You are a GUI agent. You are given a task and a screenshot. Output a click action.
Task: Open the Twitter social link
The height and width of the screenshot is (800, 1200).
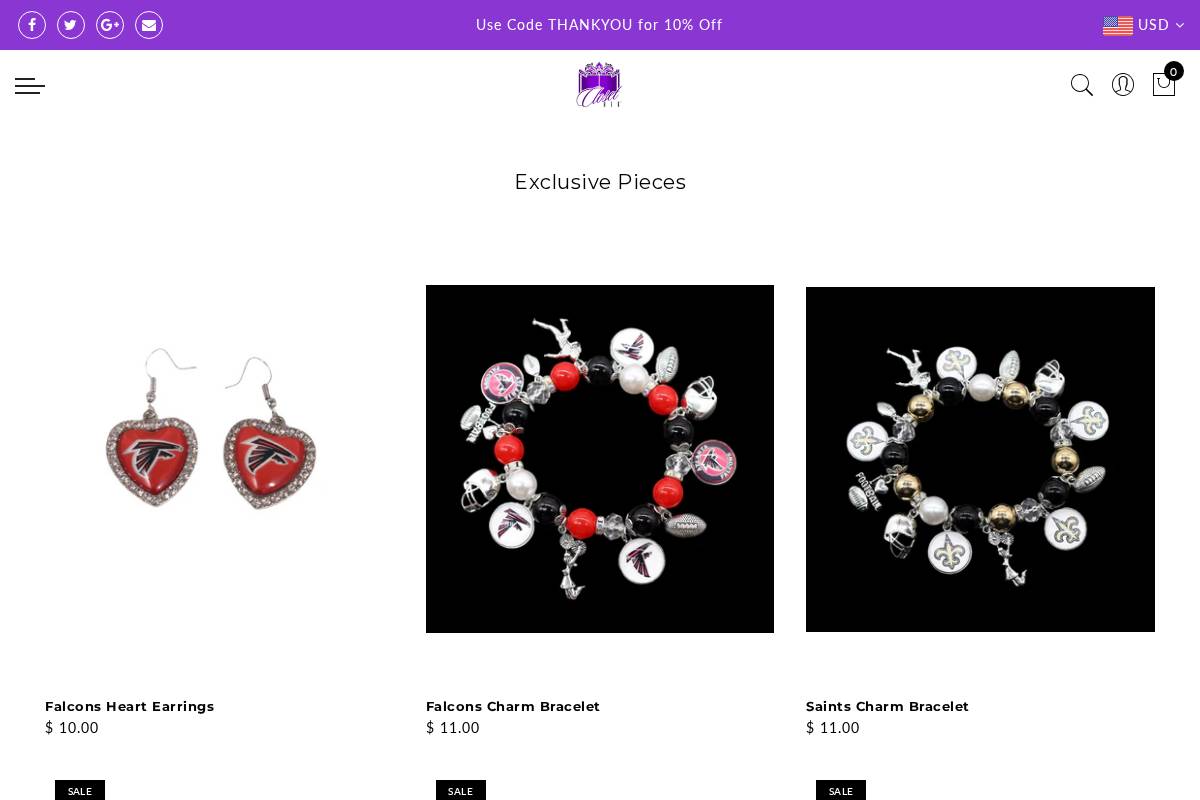pyautogui.click(x=71, y=25)
